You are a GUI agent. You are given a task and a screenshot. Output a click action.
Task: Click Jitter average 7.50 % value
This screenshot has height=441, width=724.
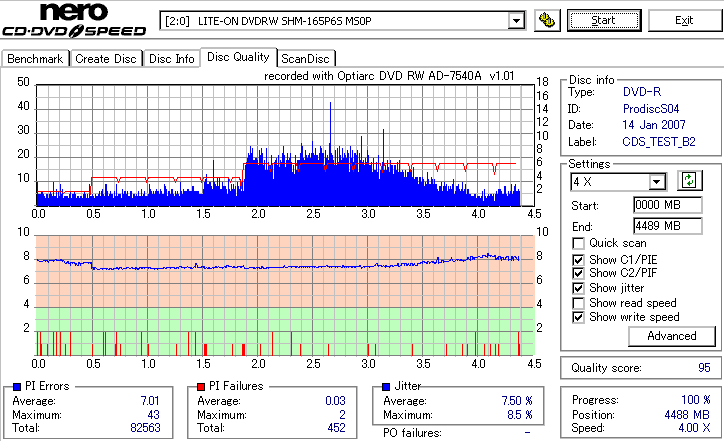517,401
